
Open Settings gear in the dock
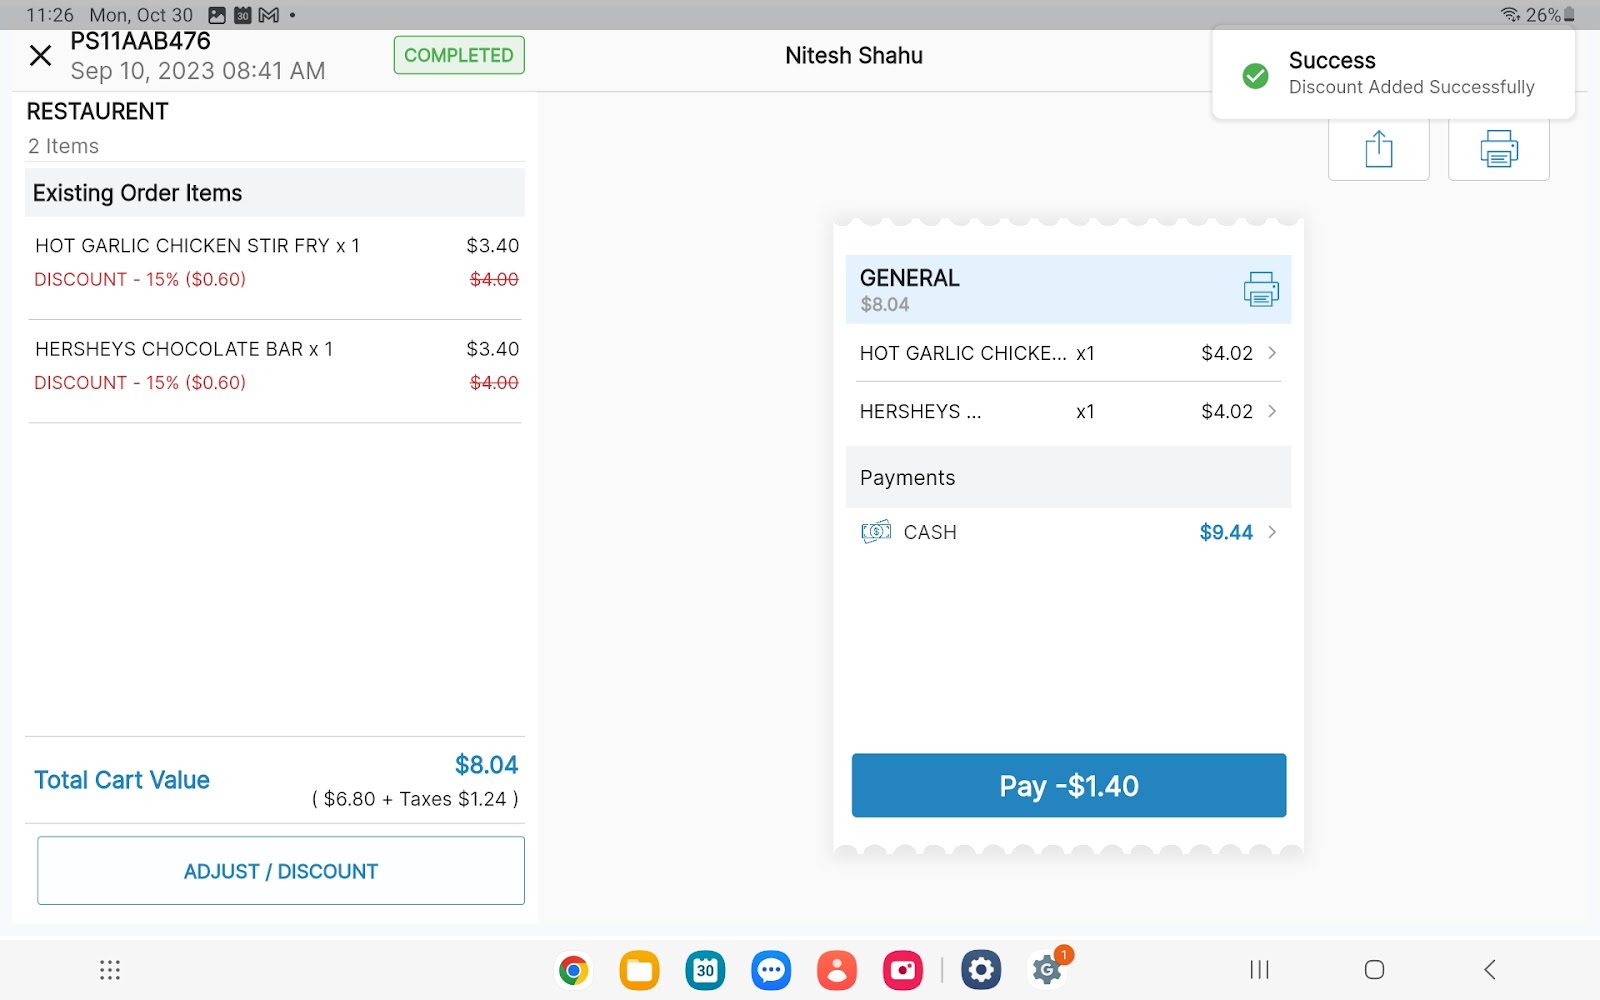click(x=981, y=970)
